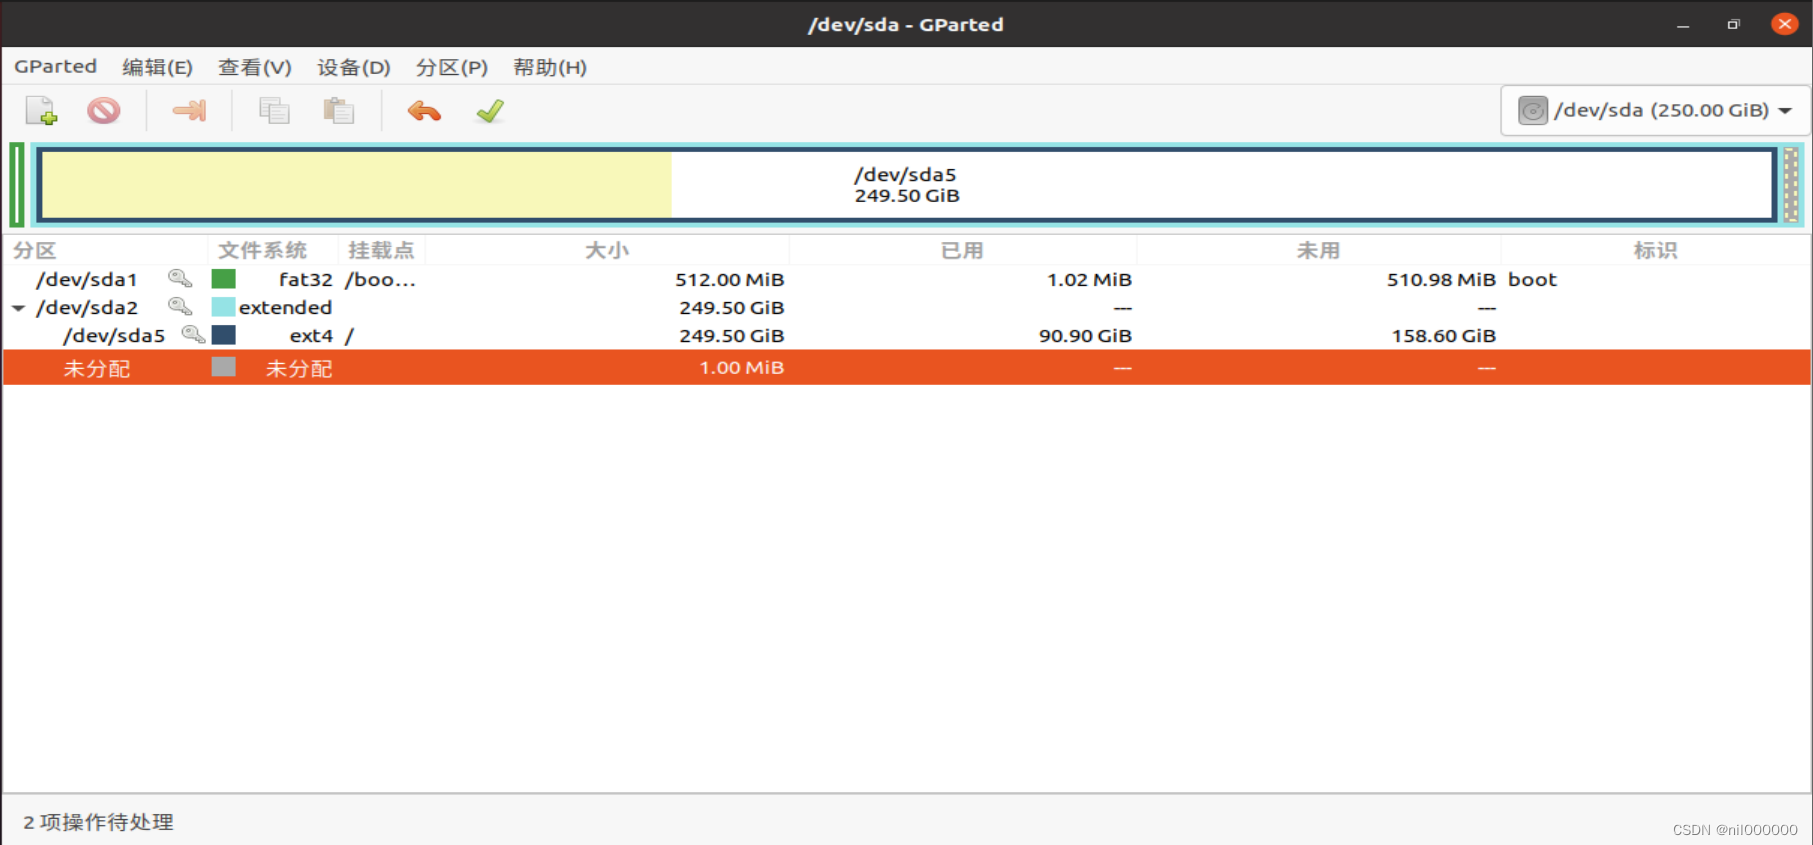Open the GParted menu
1813x845 pixels.
point(56,67)
